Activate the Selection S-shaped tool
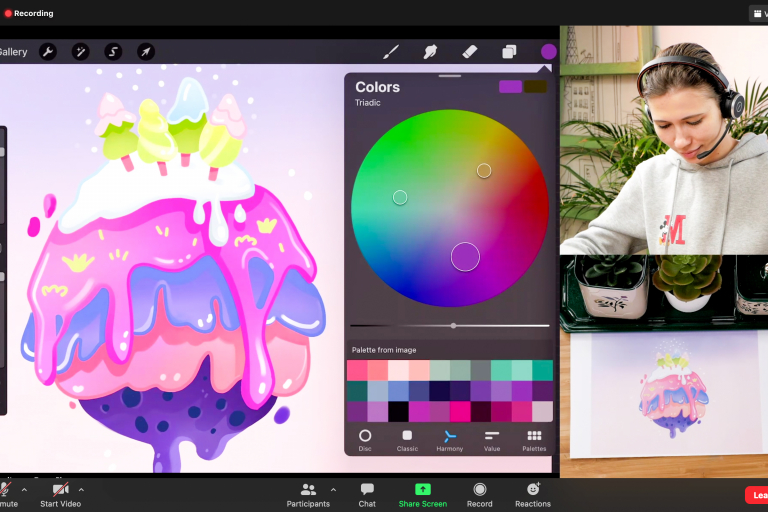The width and height of the screenshot is (768, 512). tap(113, 51)
